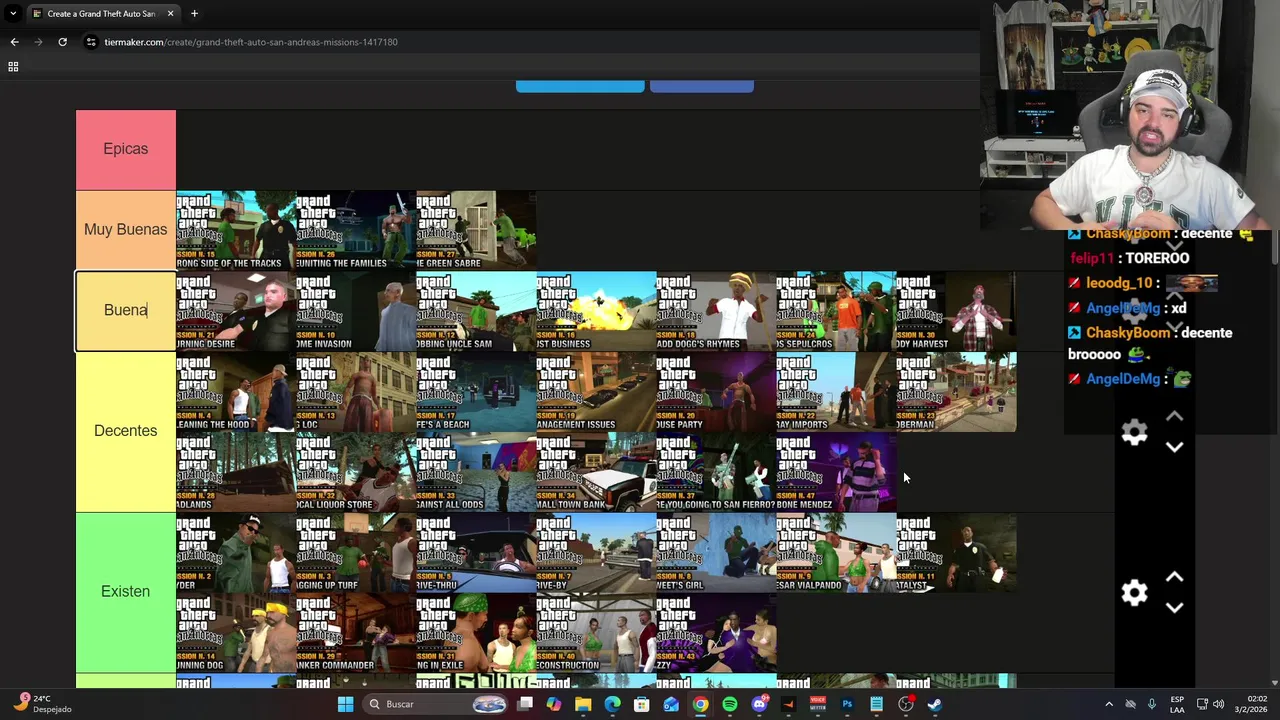Select the Burning Desire mission image
The image size is (1280, 720).
236,311
